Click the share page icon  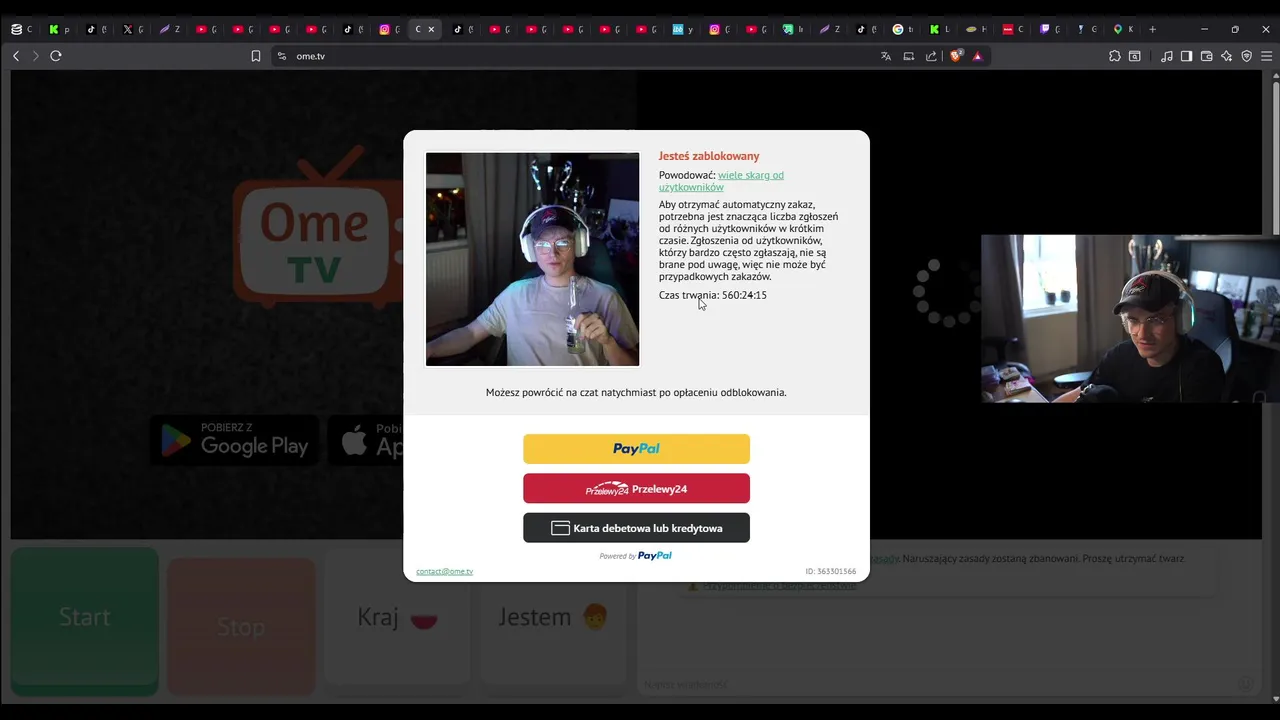tap(931, 56)
